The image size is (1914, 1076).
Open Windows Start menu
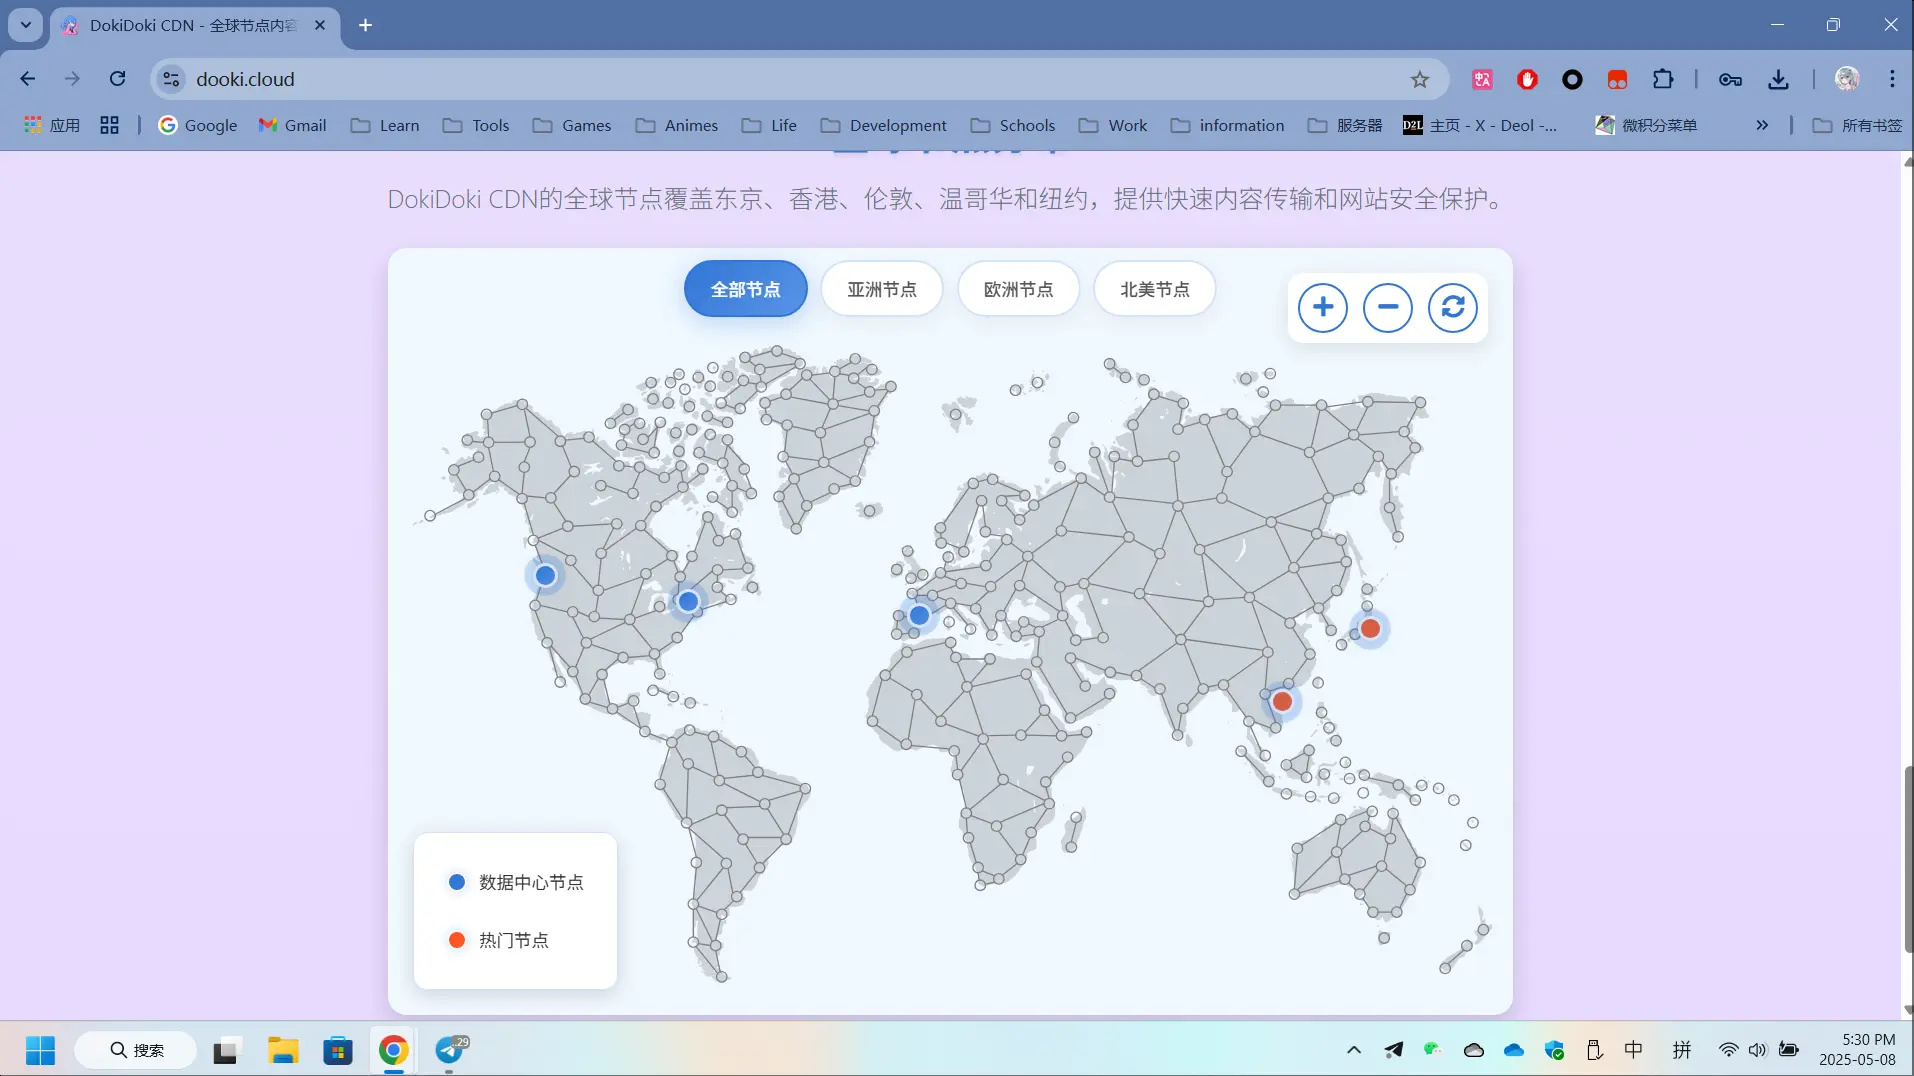[x=40, y=1050]
